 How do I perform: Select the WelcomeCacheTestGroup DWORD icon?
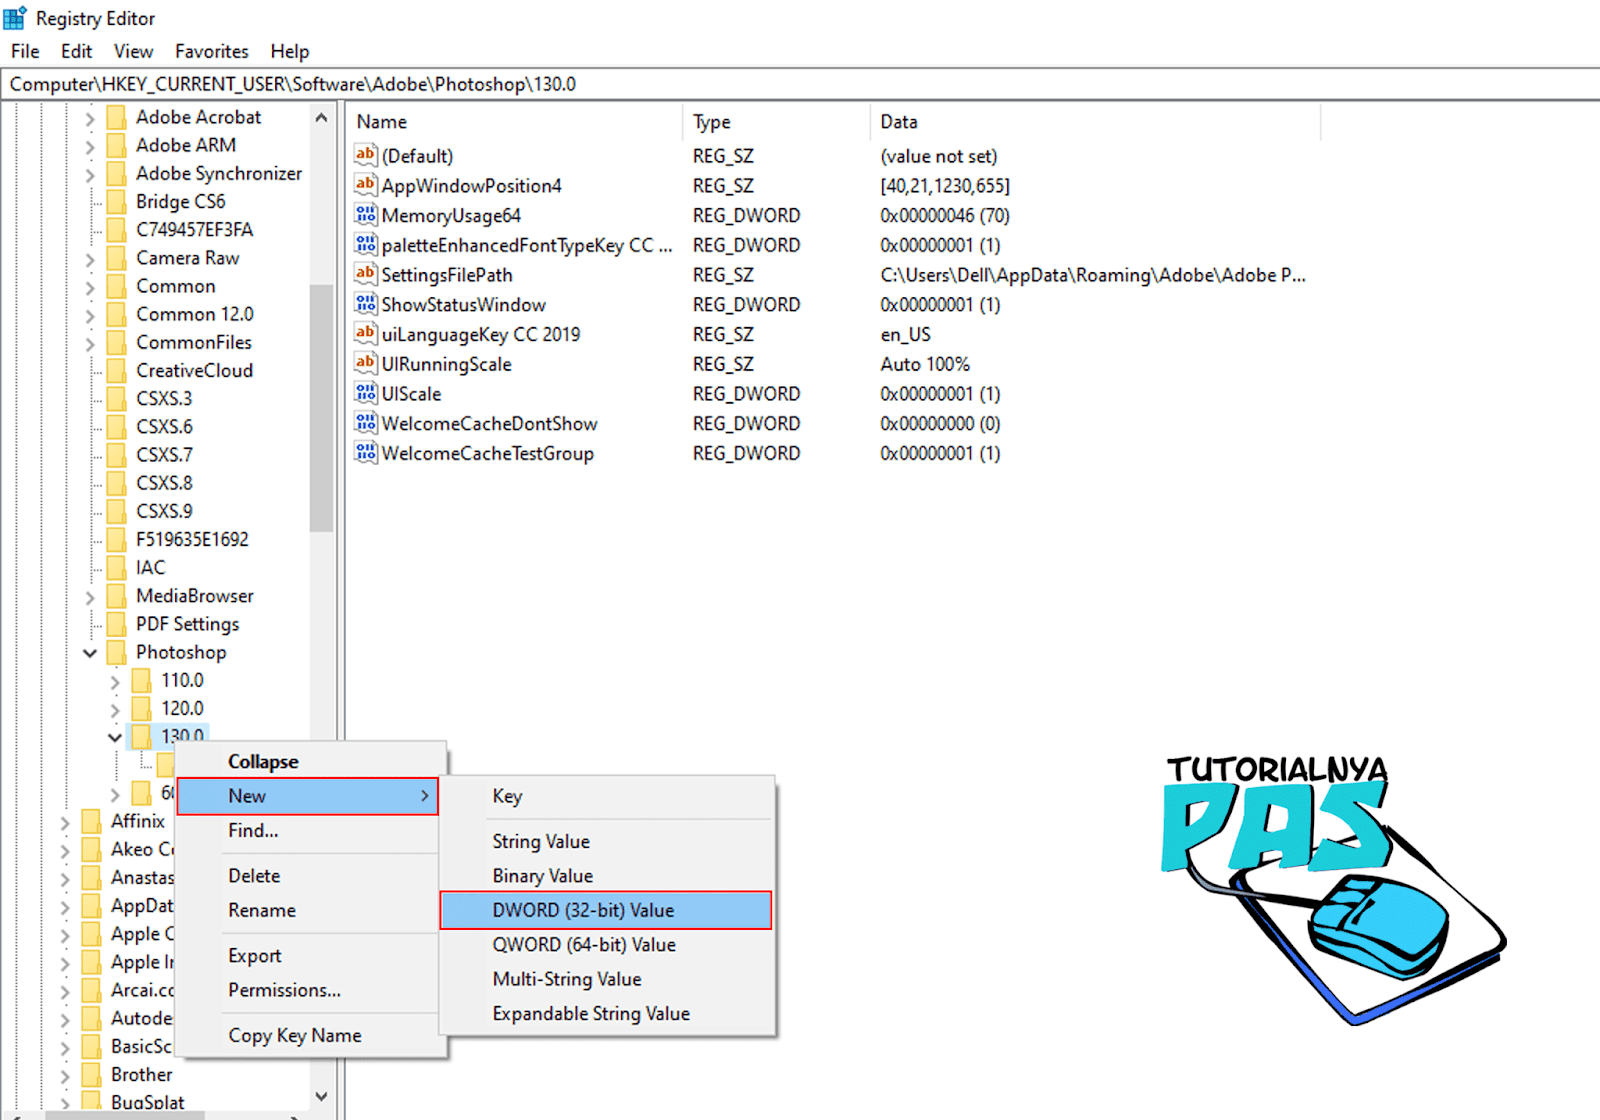[x=366, y=453]
